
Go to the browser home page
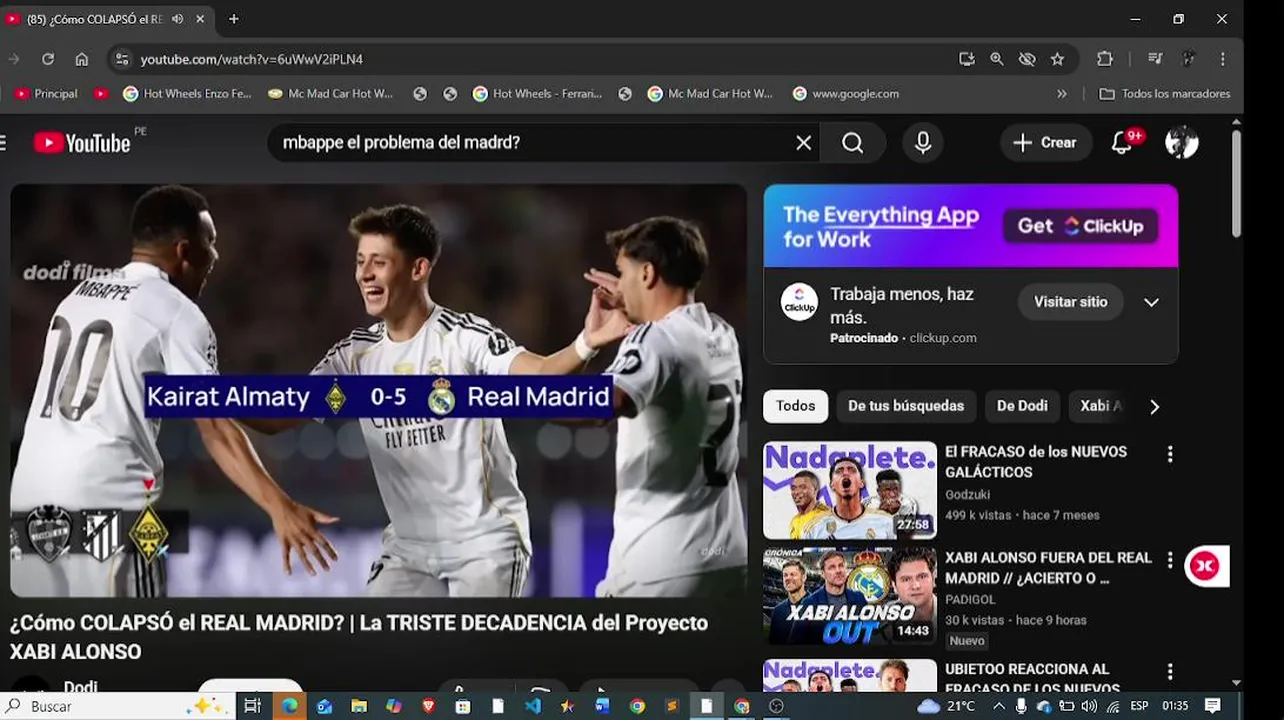[x=82, y=59]
